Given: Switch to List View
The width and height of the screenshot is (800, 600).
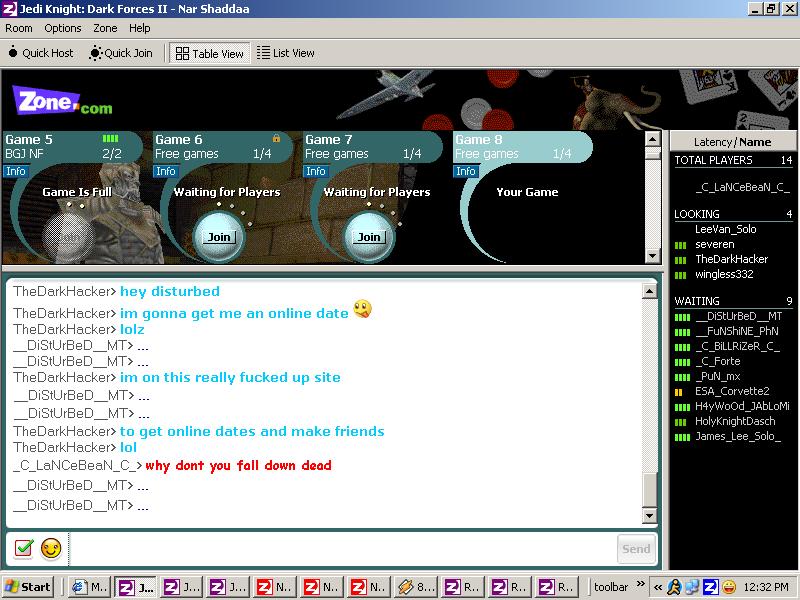Looking at the screenshot, I should [286, 53].
